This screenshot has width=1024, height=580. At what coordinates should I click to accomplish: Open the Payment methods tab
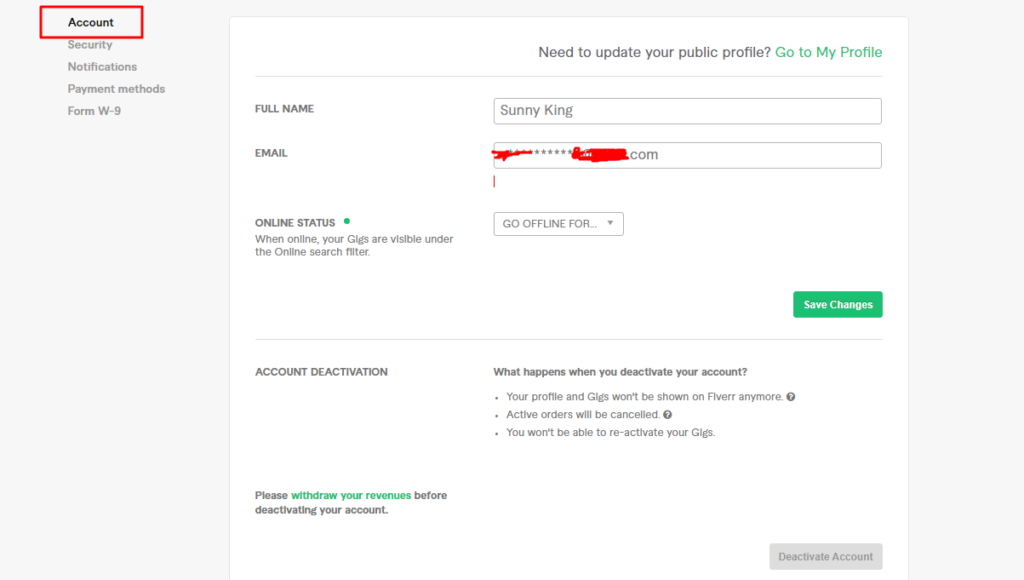(x=116, y=89)
